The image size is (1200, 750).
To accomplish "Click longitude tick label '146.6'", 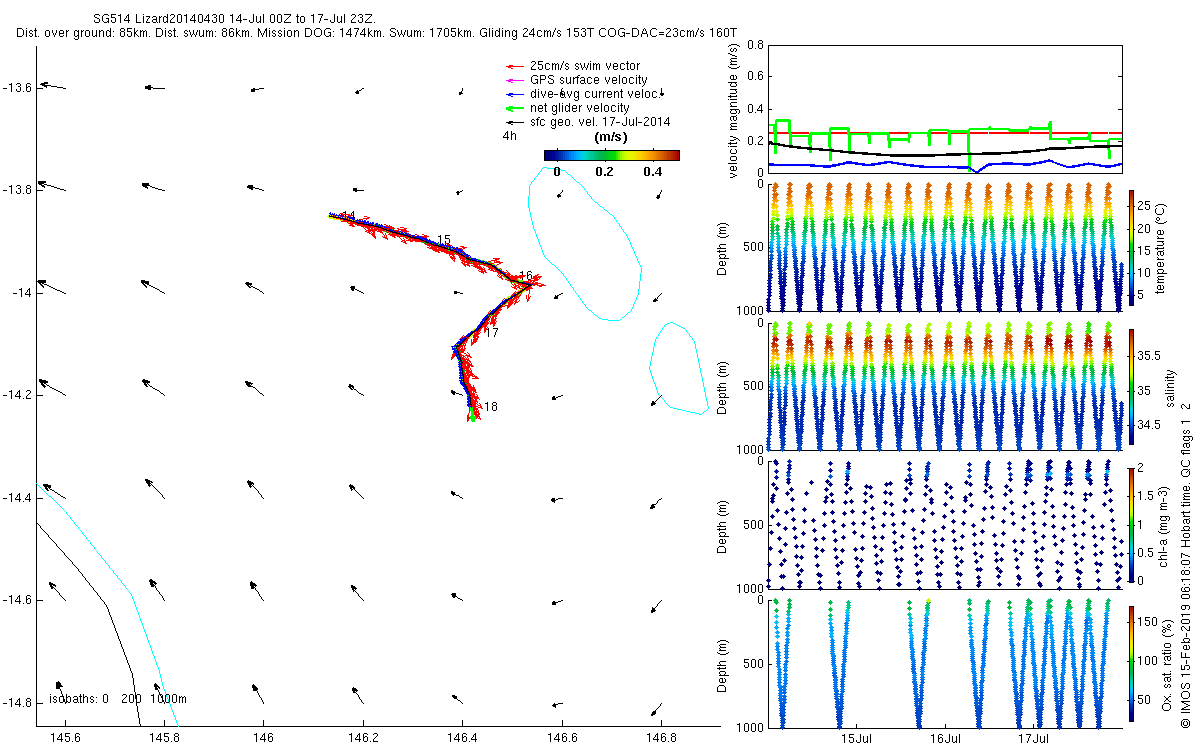I will coord(562,738).
